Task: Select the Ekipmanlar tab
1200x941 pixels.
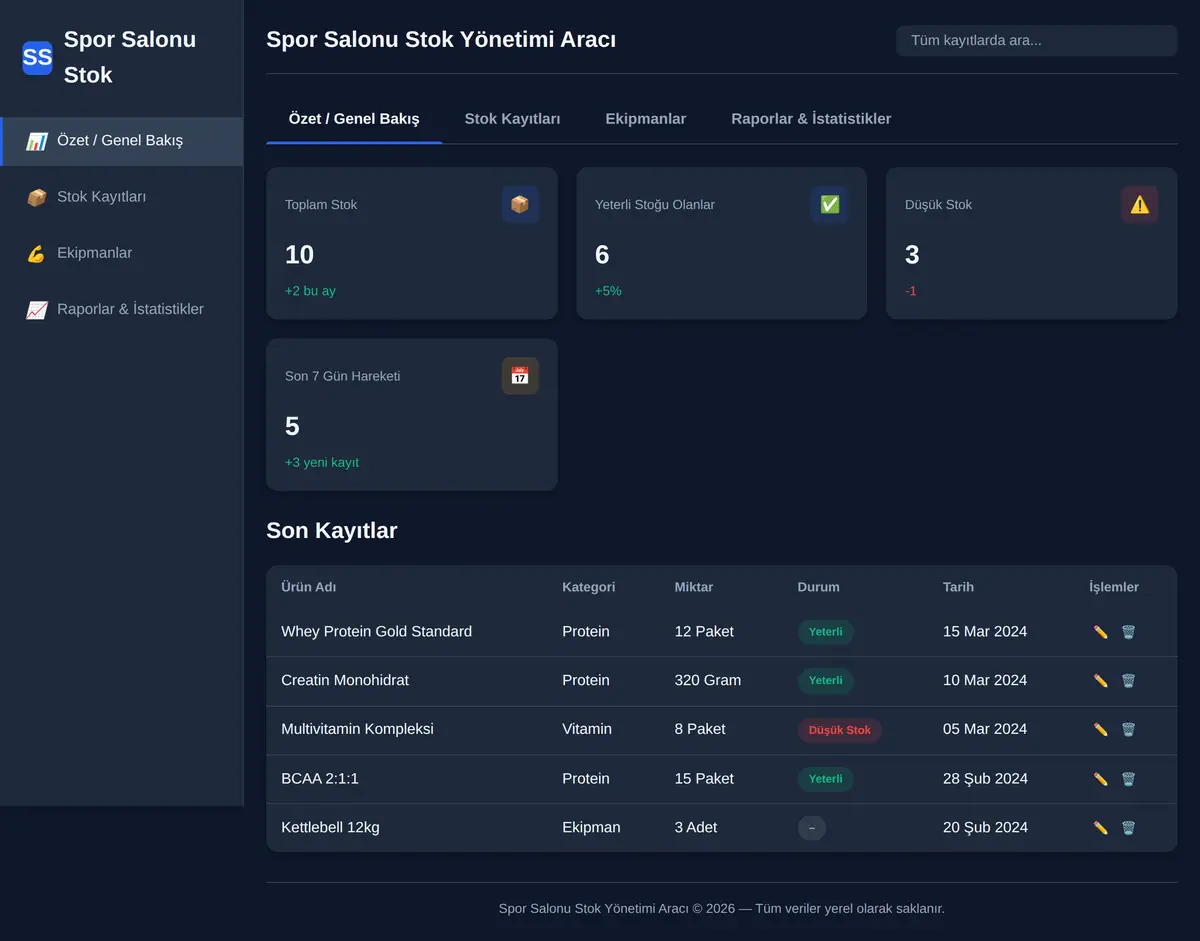Action: point(646,118)
